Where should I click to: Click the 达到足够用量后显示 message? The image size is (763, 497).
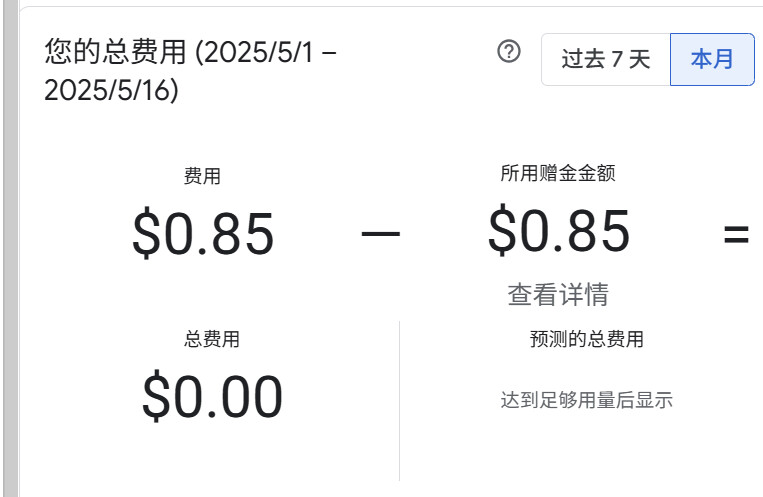[586, 401]
